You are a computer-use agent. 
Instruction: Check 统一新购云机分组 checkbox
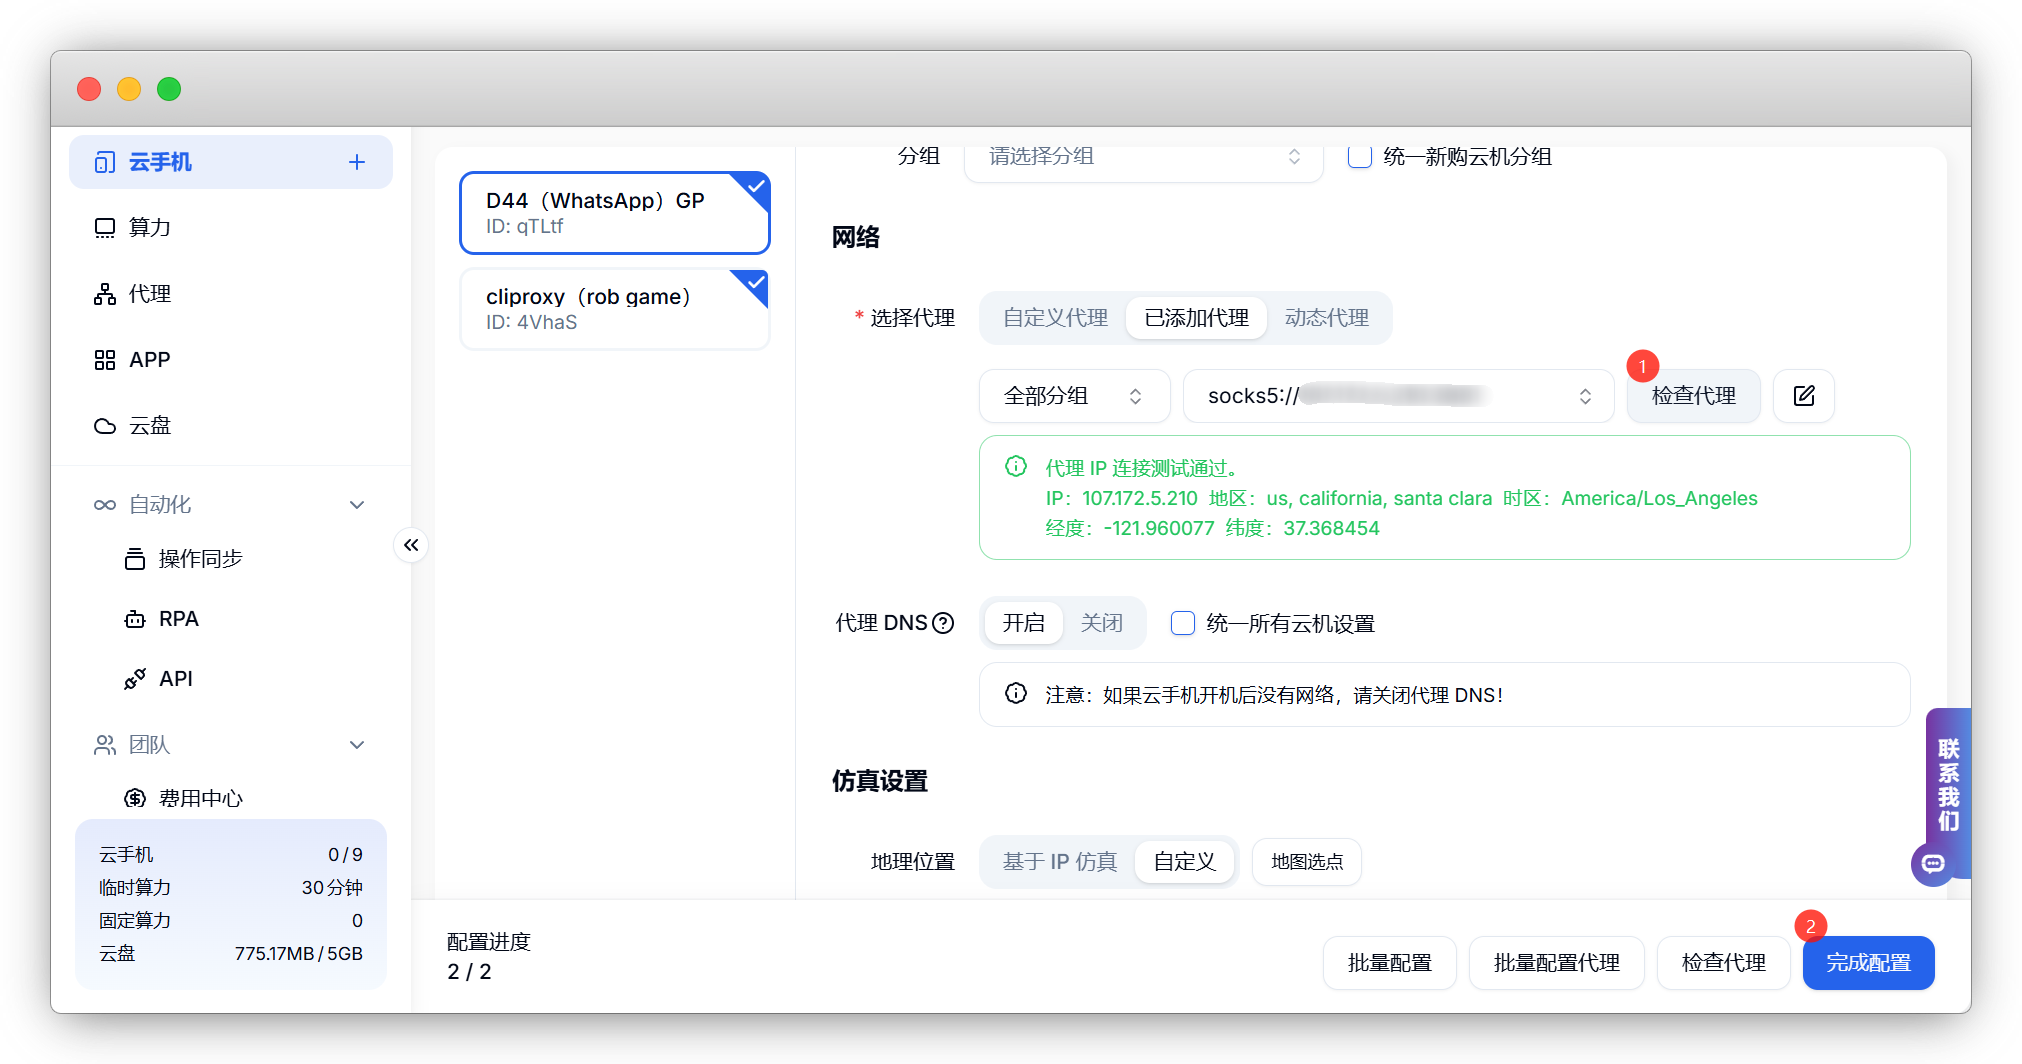click(x=1359, y=157)
